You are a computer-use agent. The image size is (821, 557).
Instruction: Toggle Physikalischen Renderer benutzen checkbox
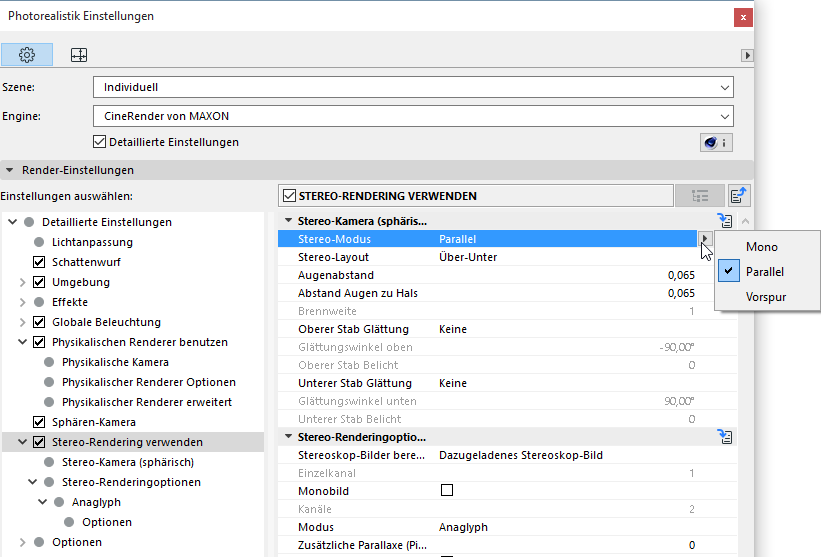[39, 342]
